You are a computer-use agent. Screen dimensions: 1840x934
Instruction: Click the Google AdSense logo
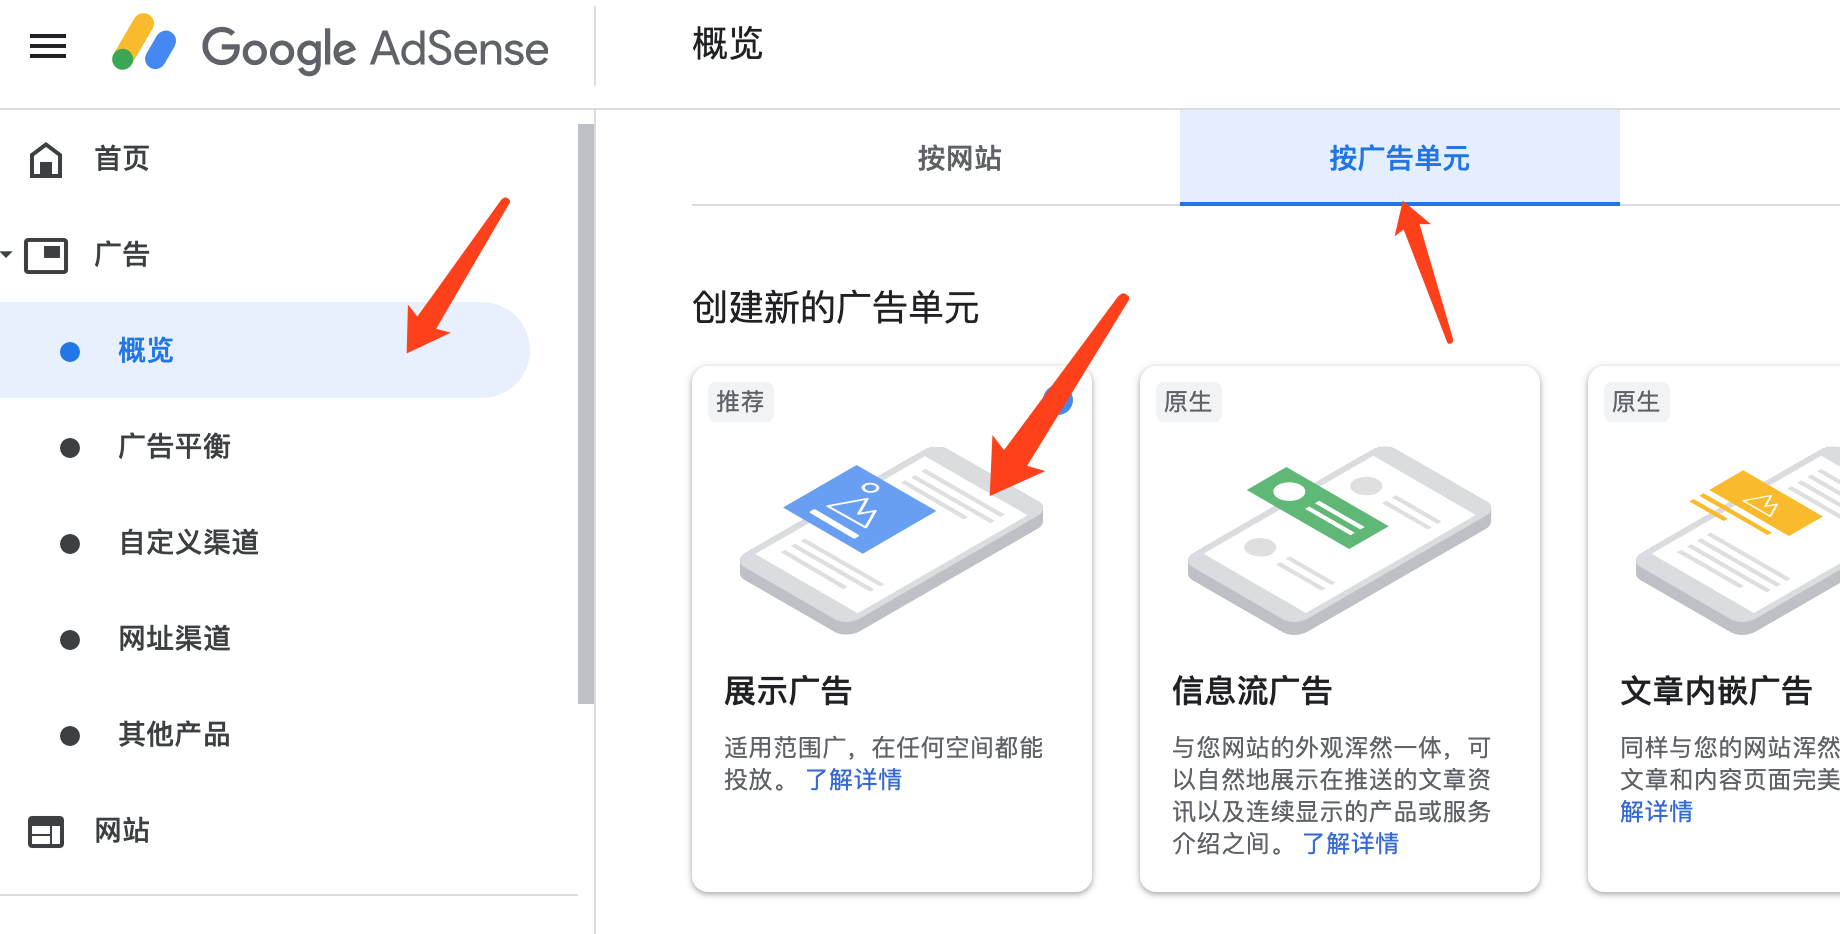[x=330, y=46]
